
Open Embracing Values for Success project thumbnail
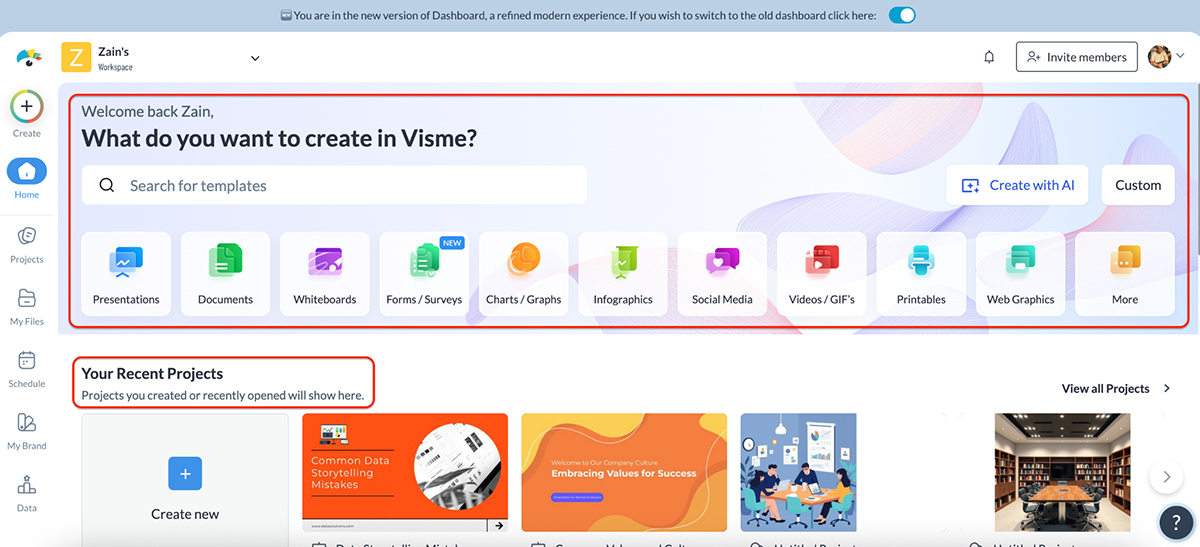point(624,473)
